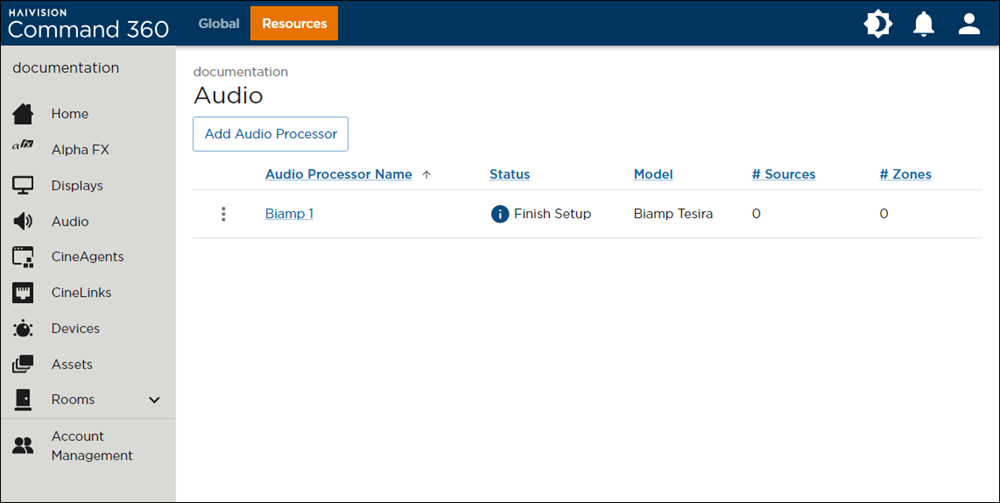Screen dimensions: 1000x503
Task: Open the Devices section icon
Action: tap(22, 329)
